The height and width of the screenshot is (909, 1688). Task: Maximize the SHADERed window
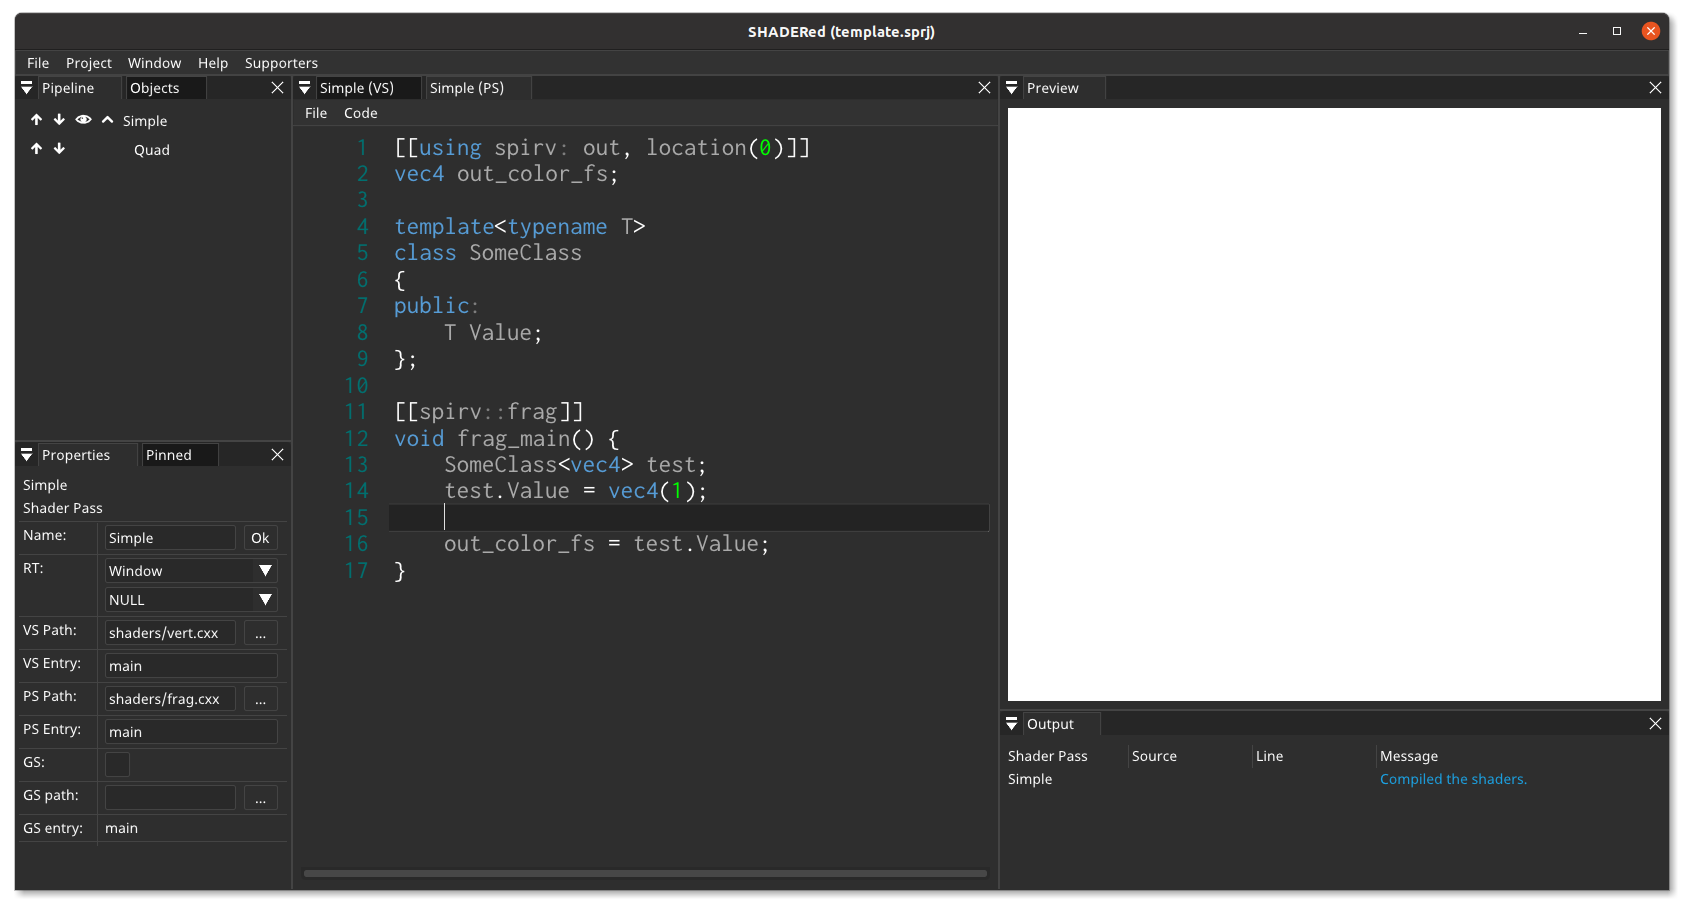1617,32
